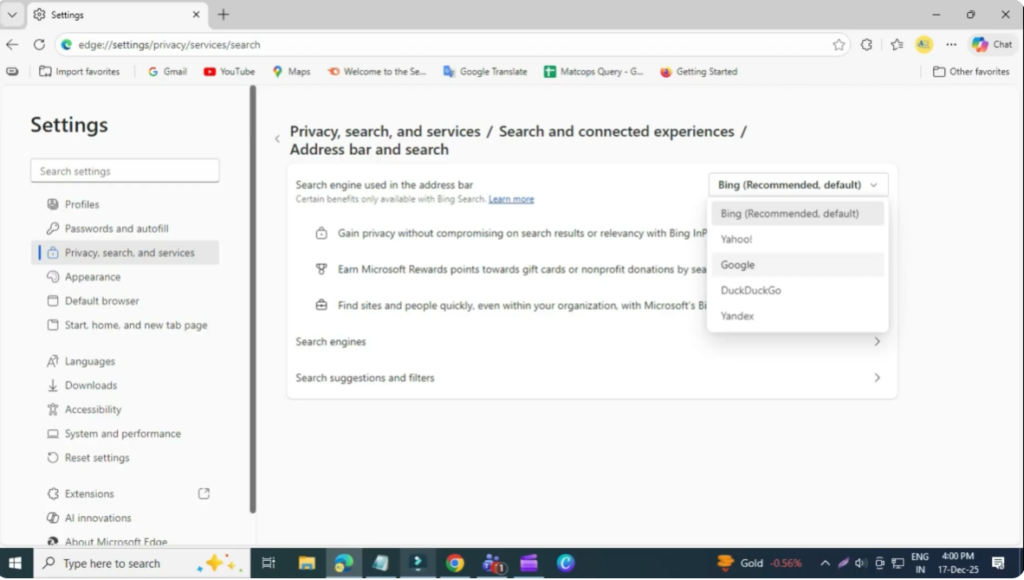Click the Edge Collections icon
The height and width of the screenshot is (580, 1024).
click(896, 44)
